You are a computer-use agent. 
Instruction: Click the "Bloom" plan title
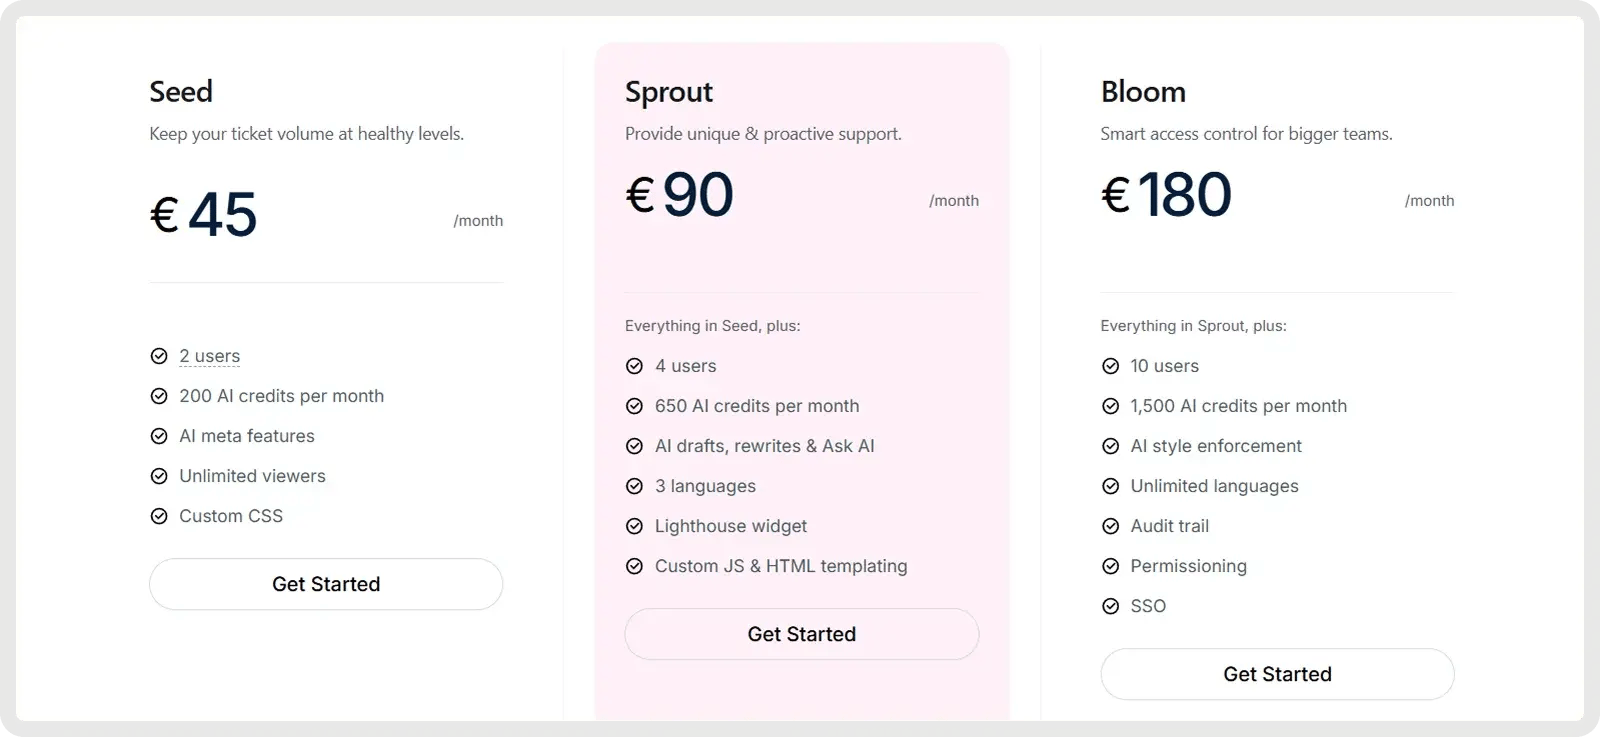click(1143, 92)
